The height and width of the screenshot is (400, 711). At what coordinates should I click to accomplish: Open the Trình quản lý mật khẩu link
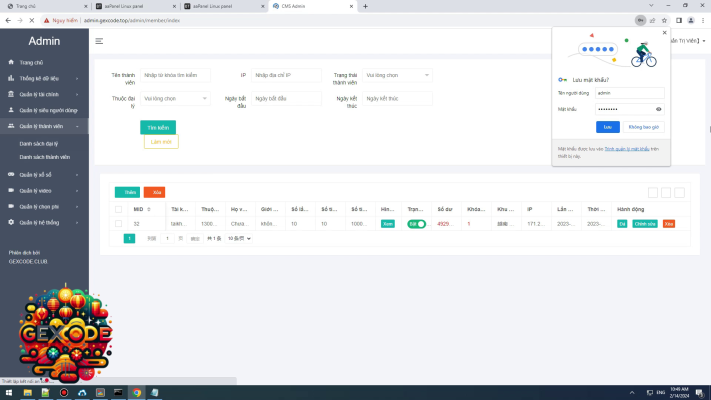click(x=627, y=149)
